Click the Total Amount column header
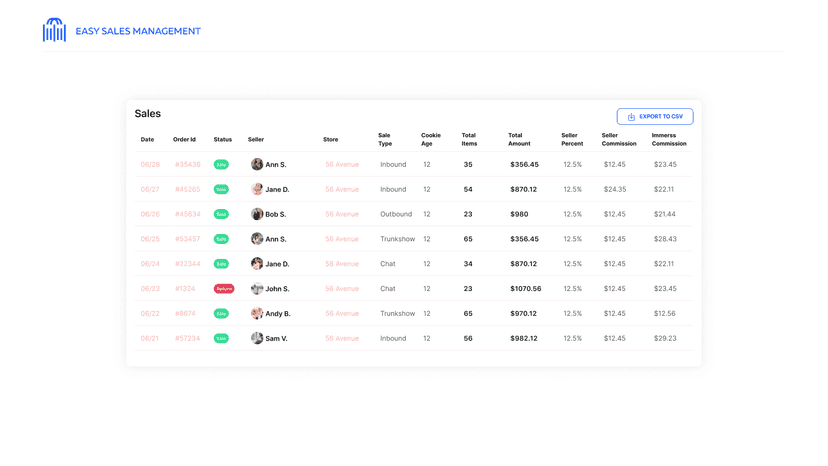828x466 pixels. [x=519, y=139]
